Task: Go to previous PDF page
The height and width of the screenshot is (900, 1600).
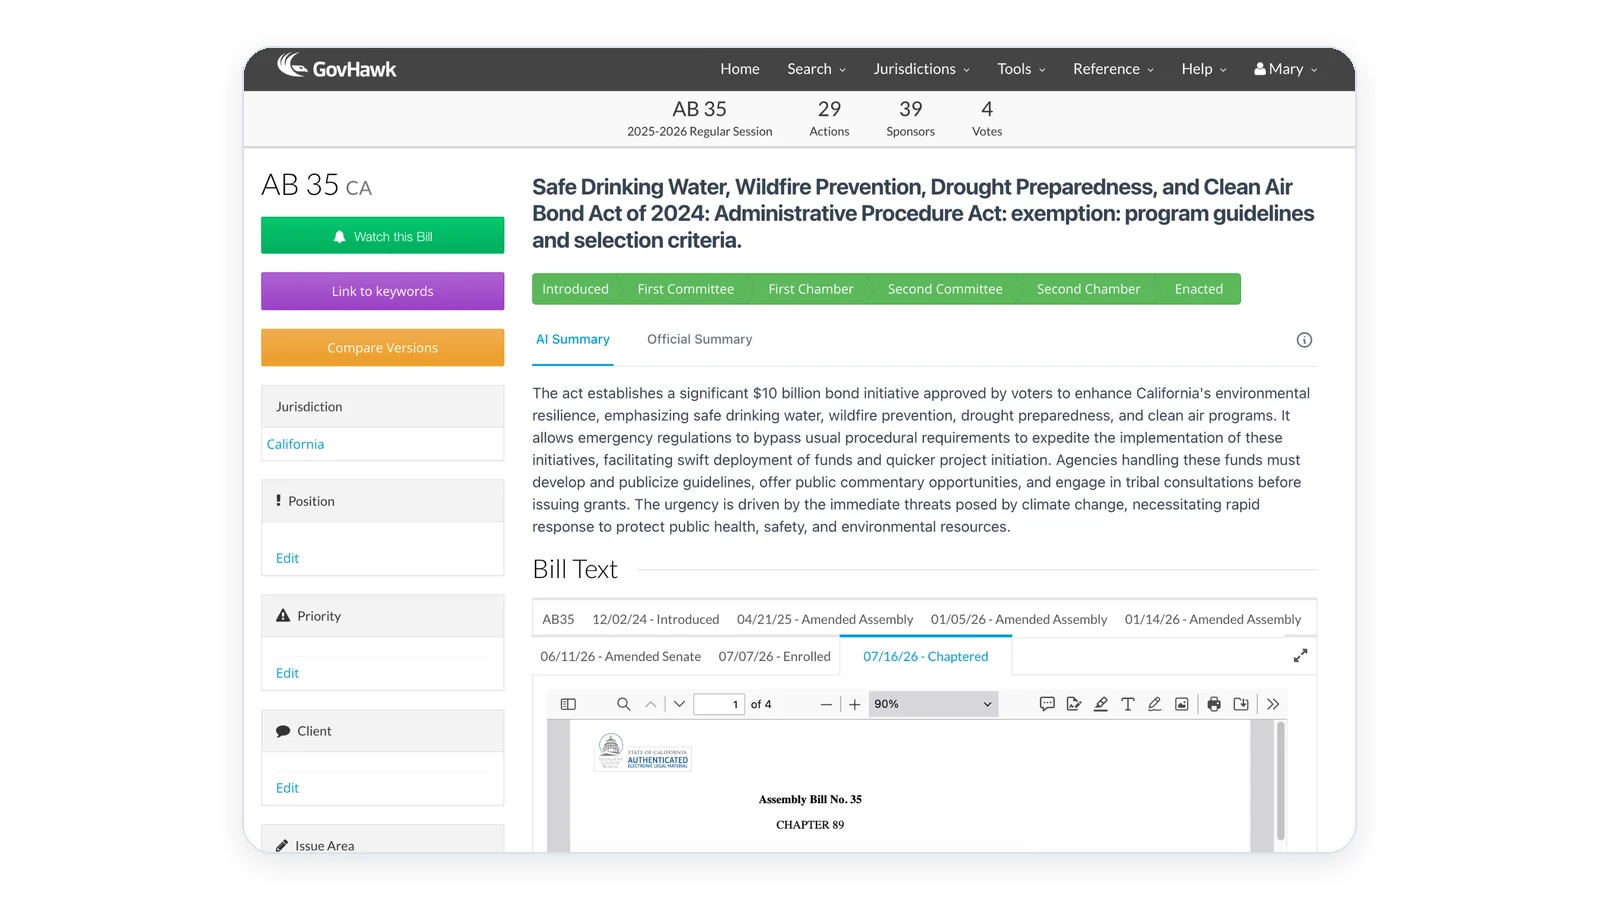Action: 651,704
